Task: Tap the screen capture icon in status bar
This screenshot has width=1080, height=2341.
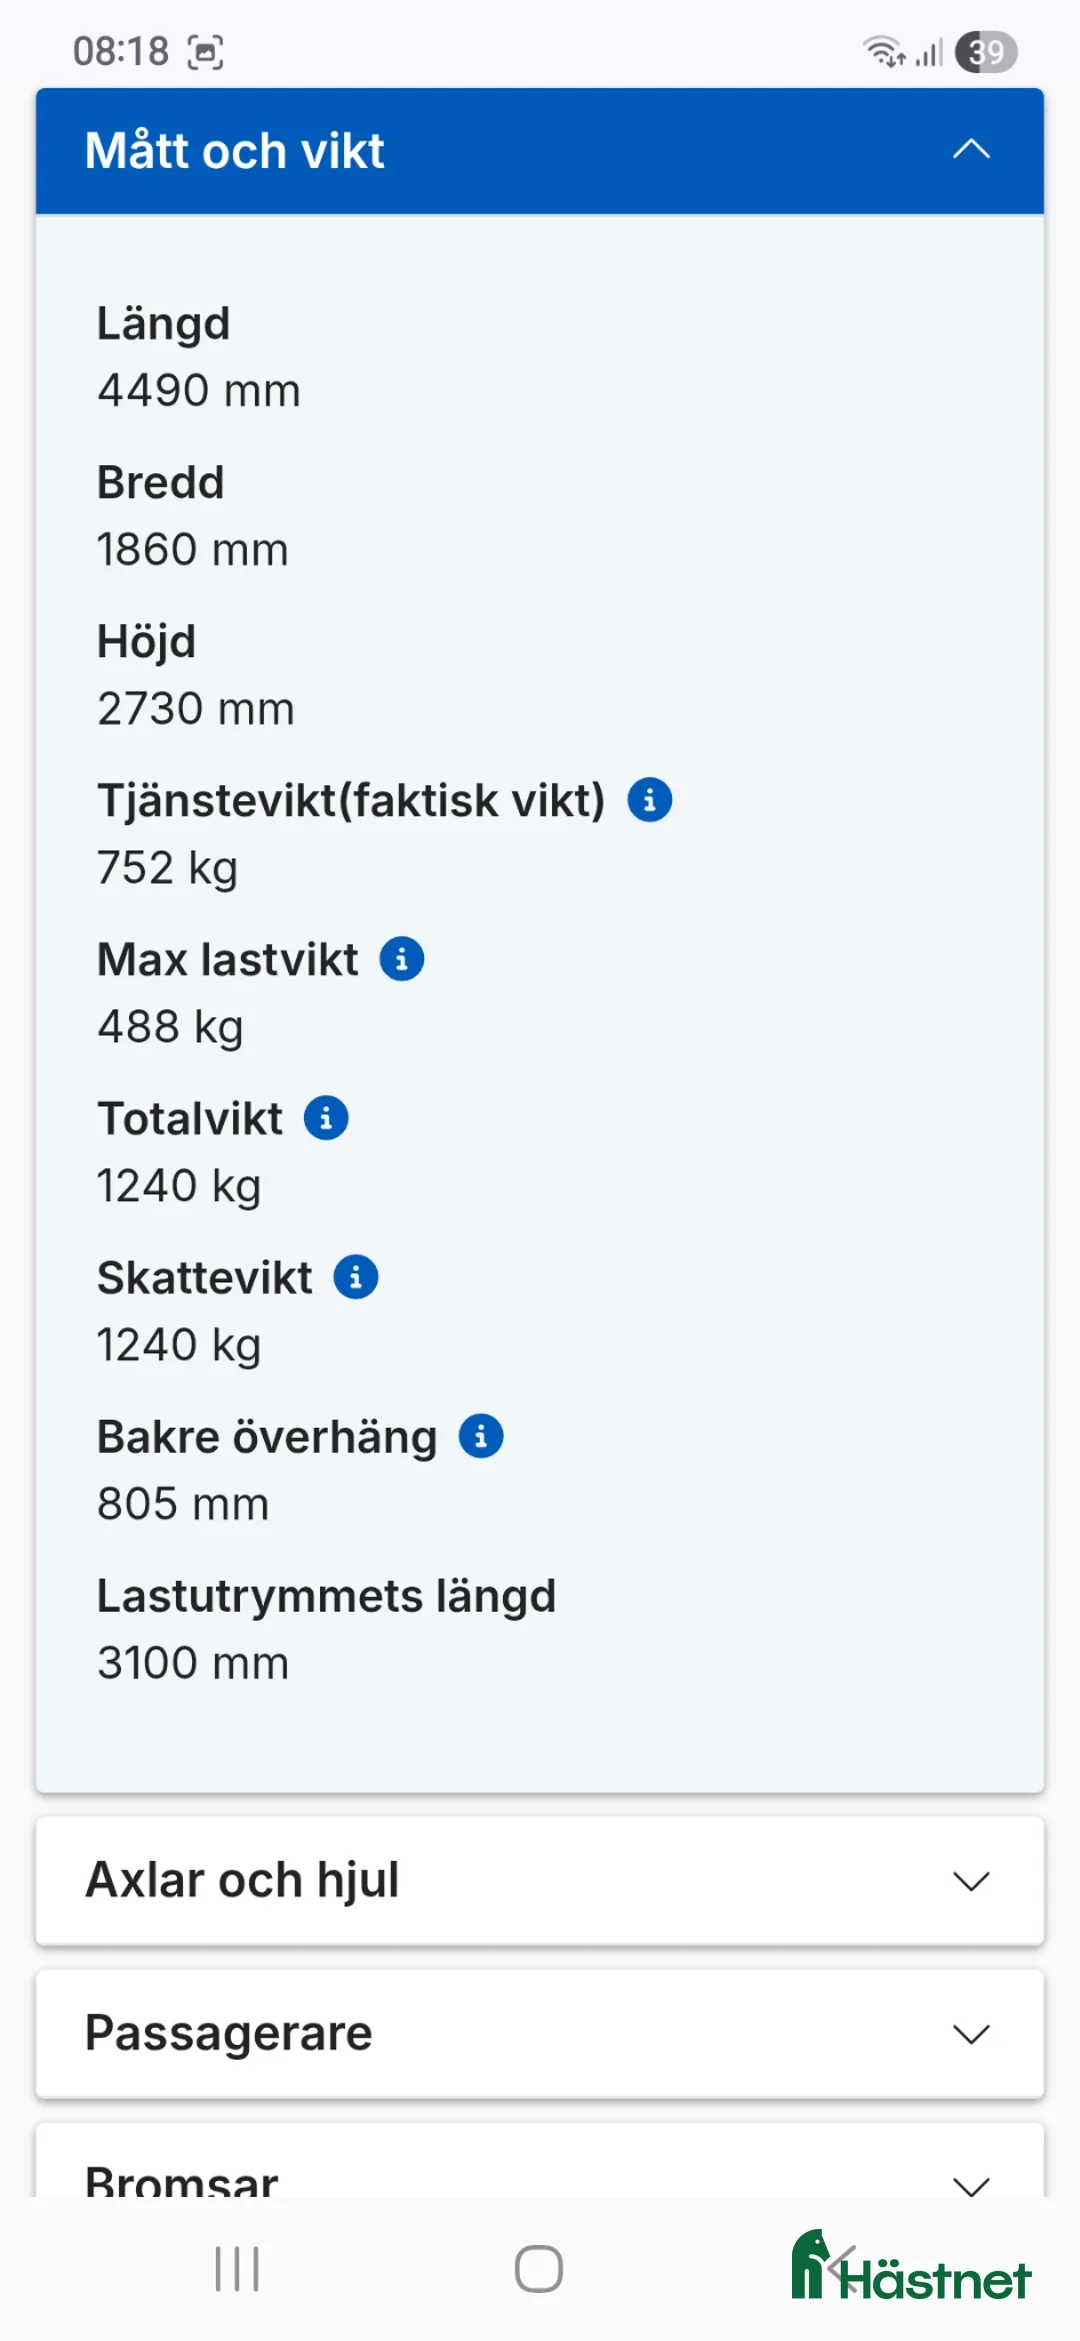Action: (x=207, y=50)
